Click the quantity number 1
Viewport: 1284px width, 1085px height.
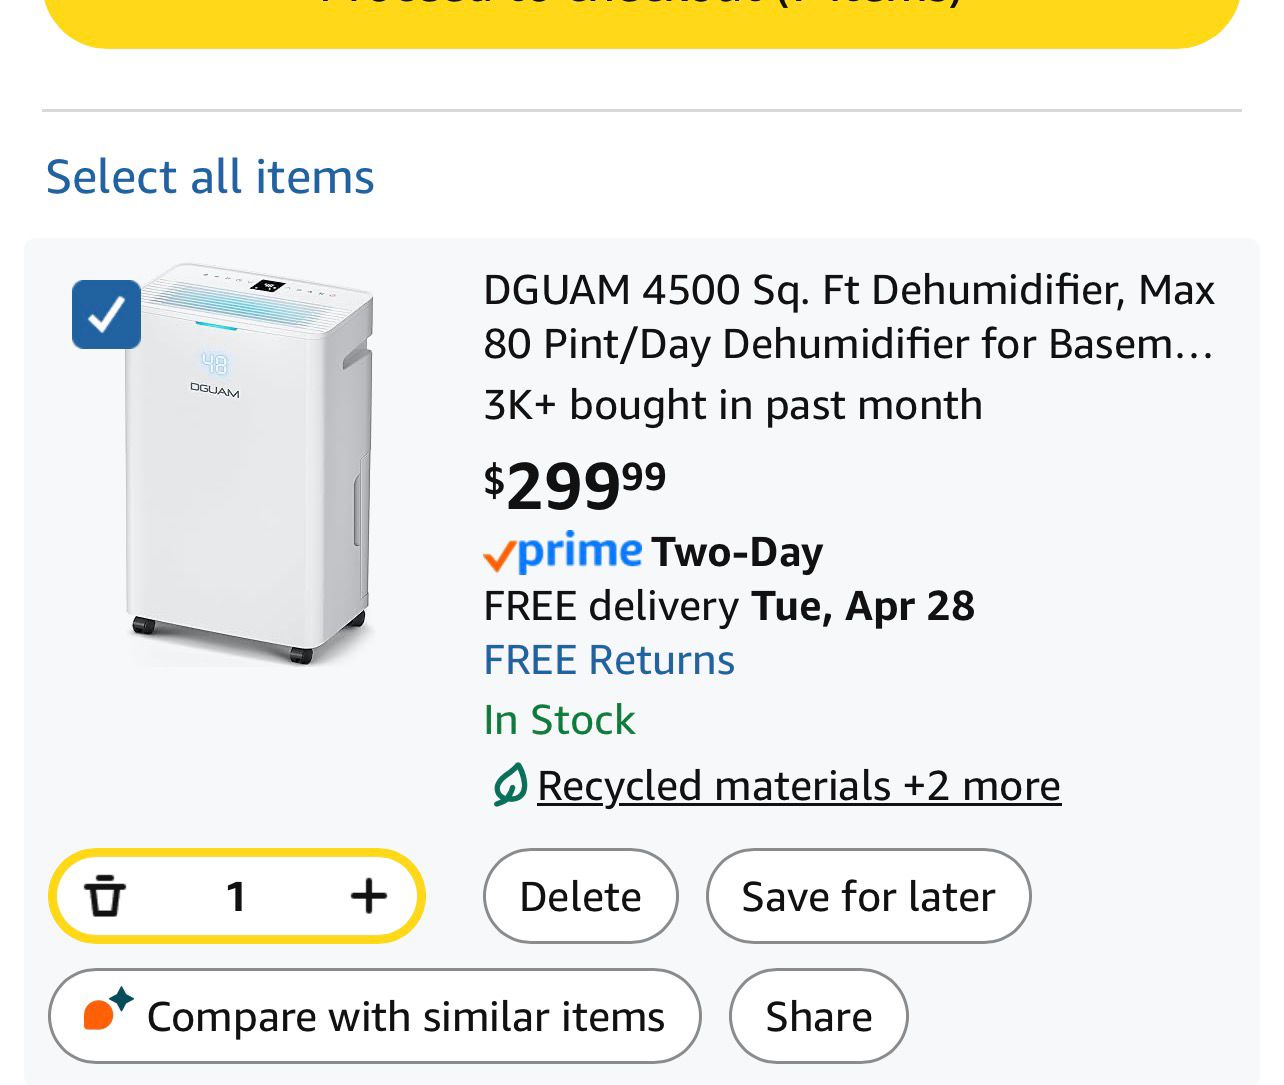point(236,896)
